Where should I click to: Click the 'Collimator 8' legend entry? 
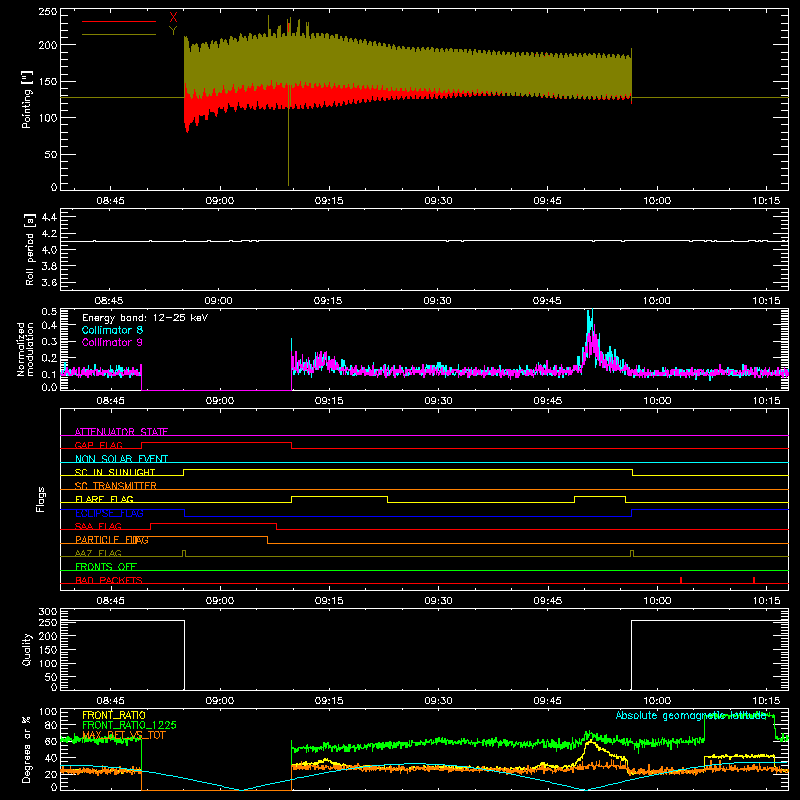click(112, 330)
